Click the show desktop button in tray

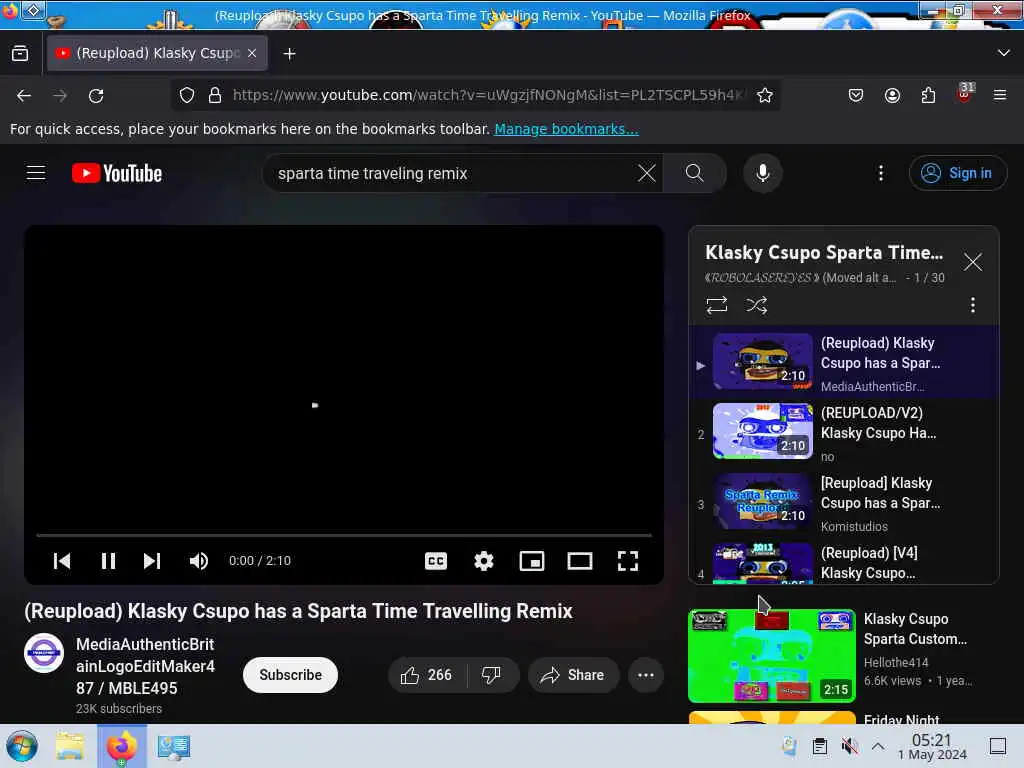pyautogui.click(x=998, y=746)
